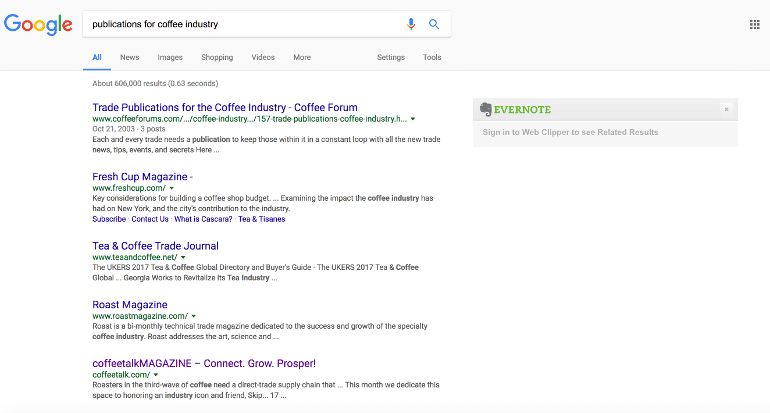
Task: Click the Evernote elephant logo
Action: 485,109
